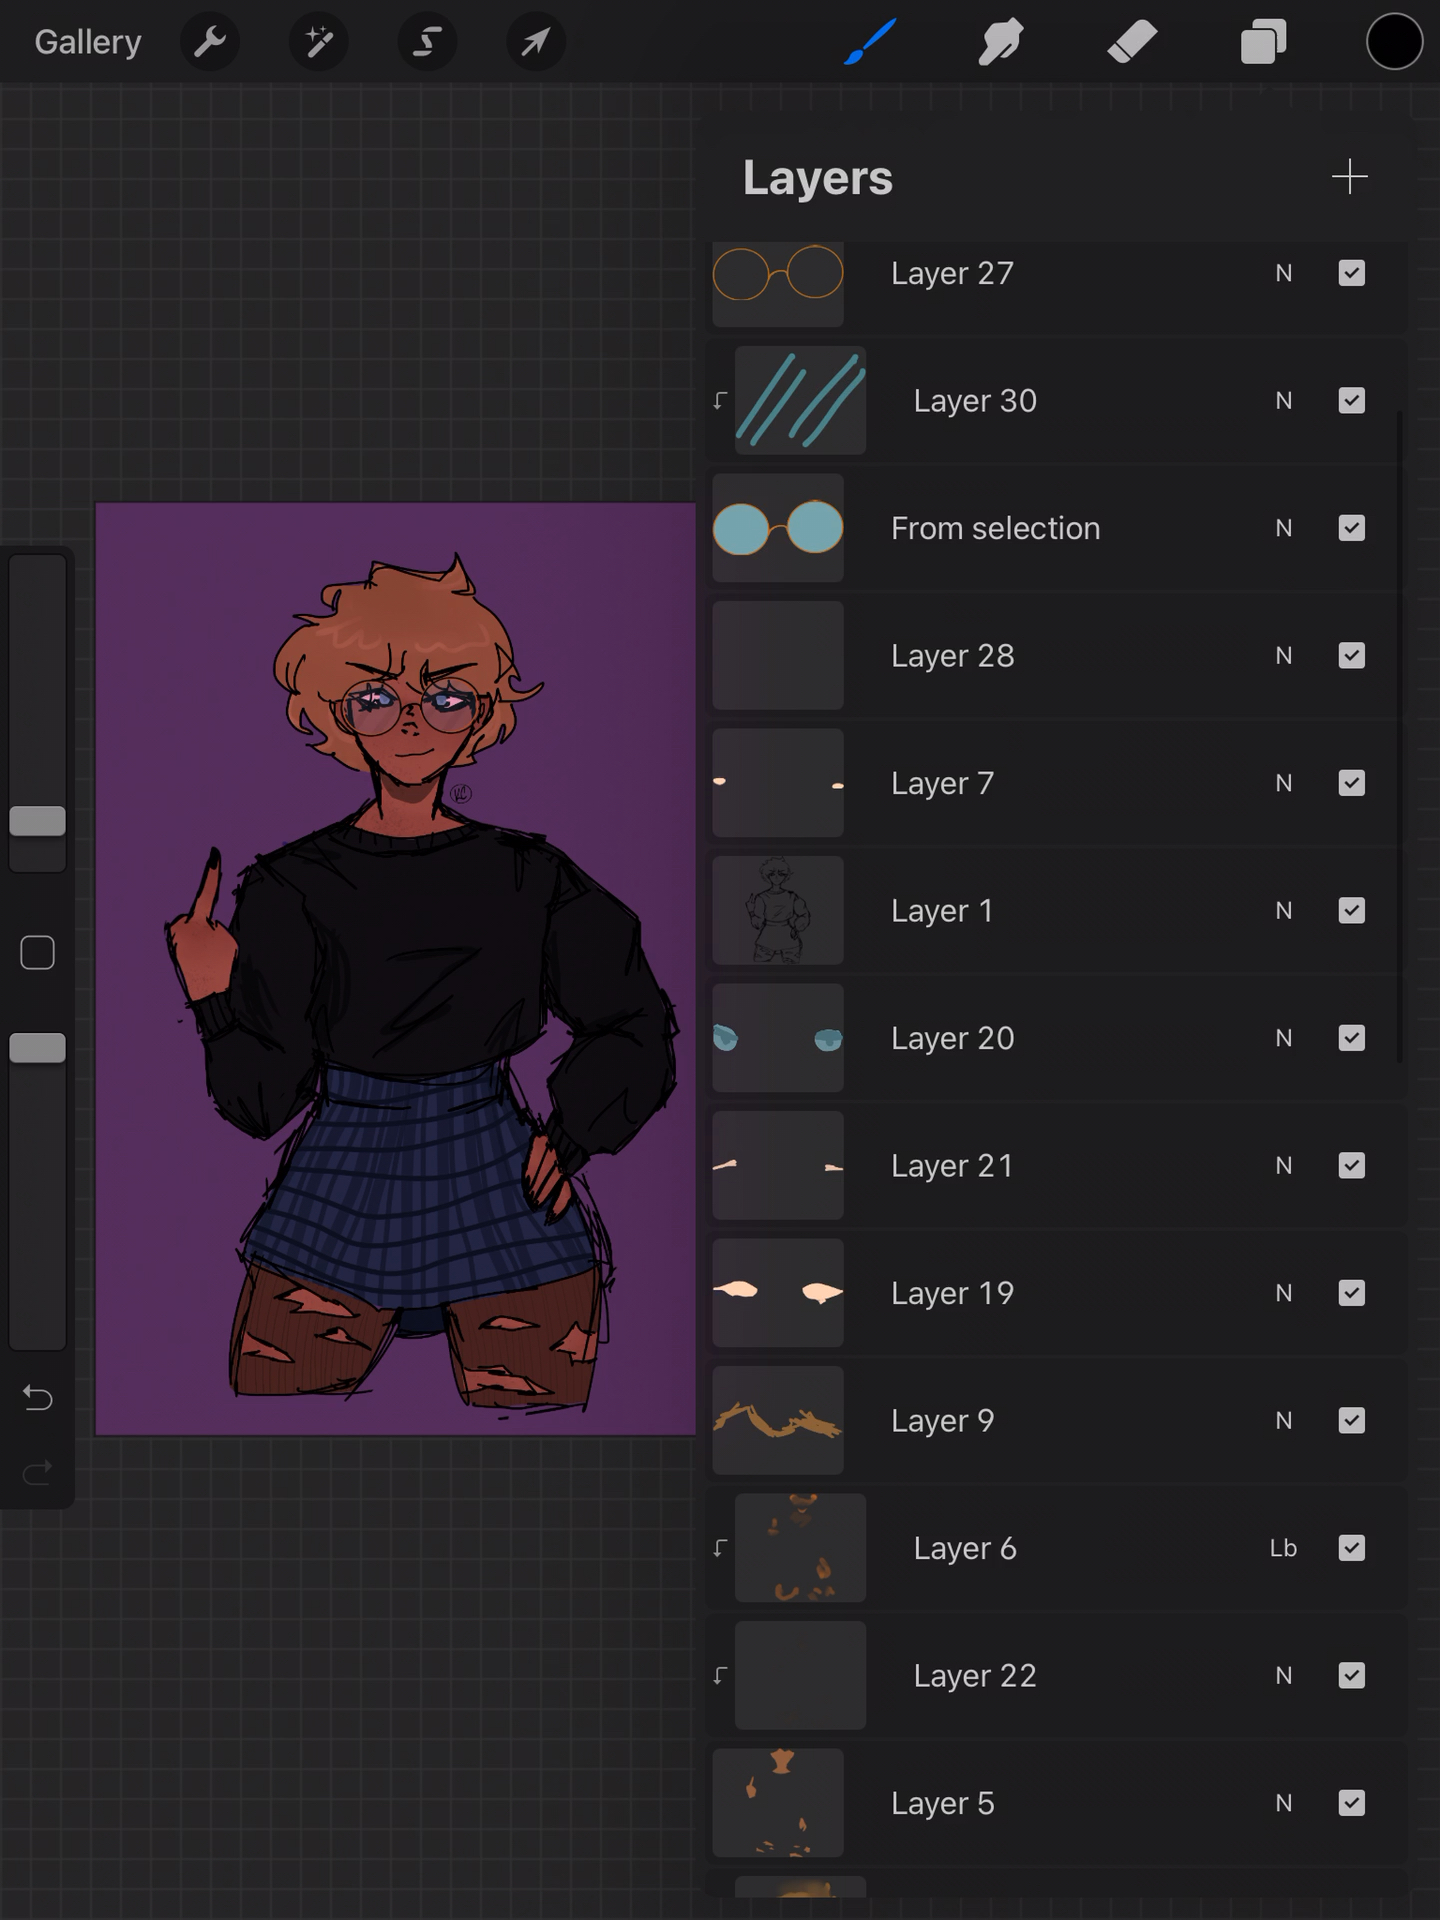Viewport: 1440px width, 1920px height.
Task: Select the Layer 20 name
Action: point(952,1038)
